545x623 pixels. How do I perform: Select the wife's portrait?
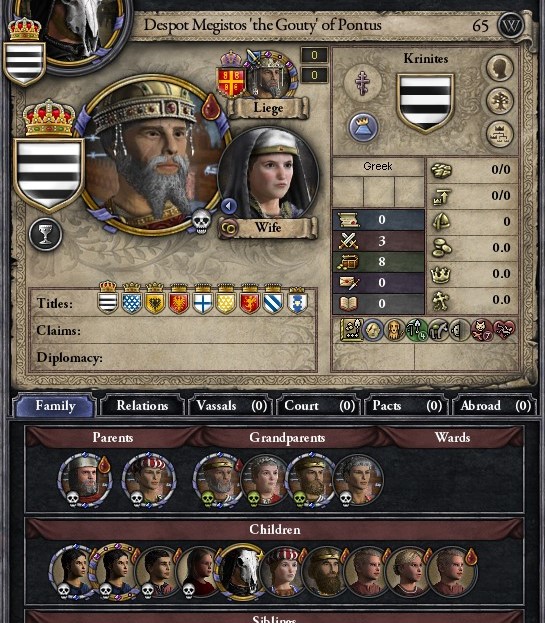tap(269, 175)
